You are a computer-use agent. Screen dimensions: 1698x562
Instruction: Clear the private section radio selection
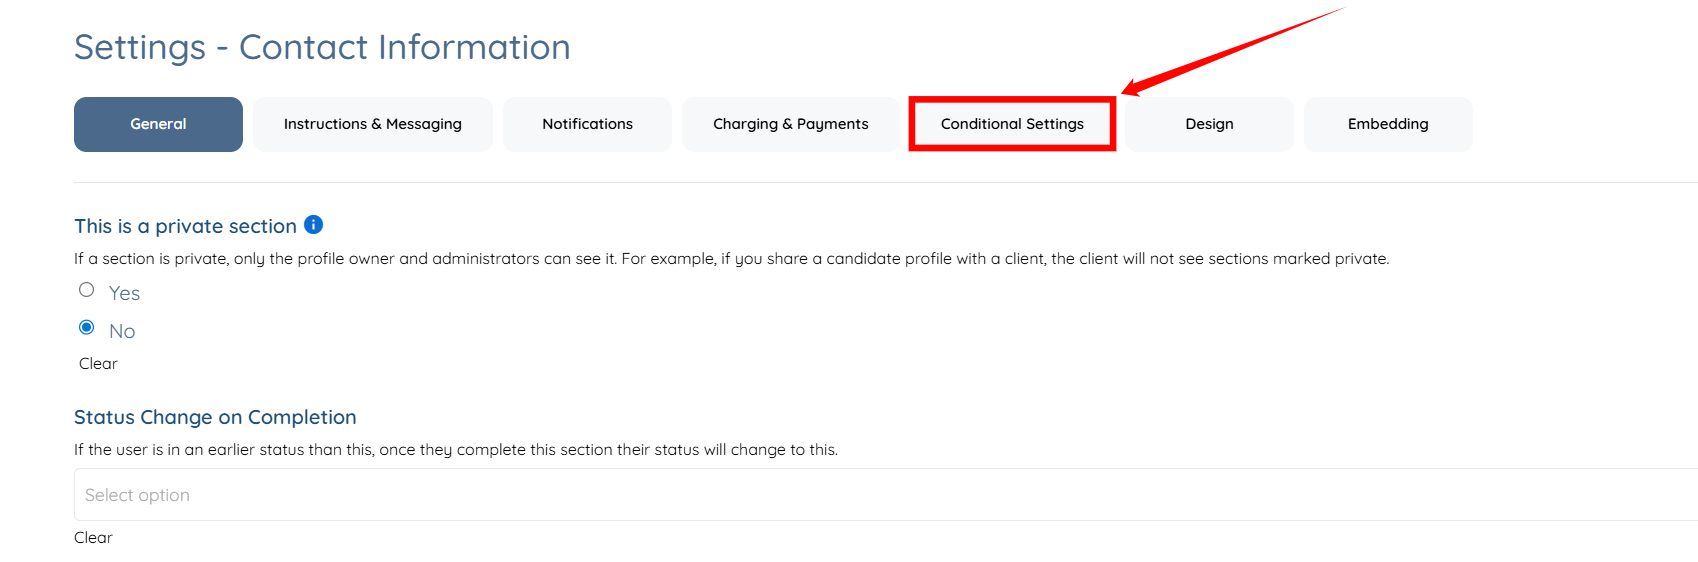coord(98,364)
